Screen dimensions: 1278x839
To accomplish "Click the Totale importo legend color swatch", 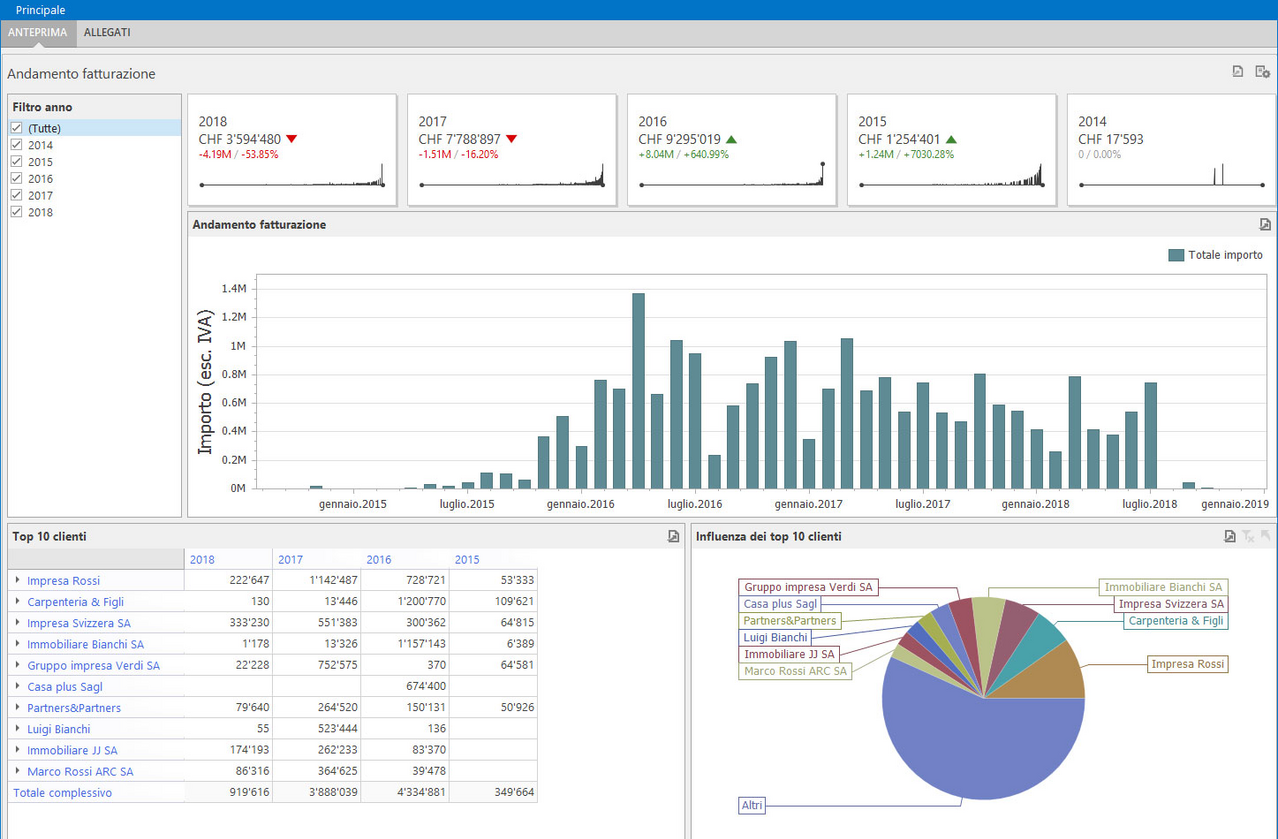I will (x=1176, y=255).
